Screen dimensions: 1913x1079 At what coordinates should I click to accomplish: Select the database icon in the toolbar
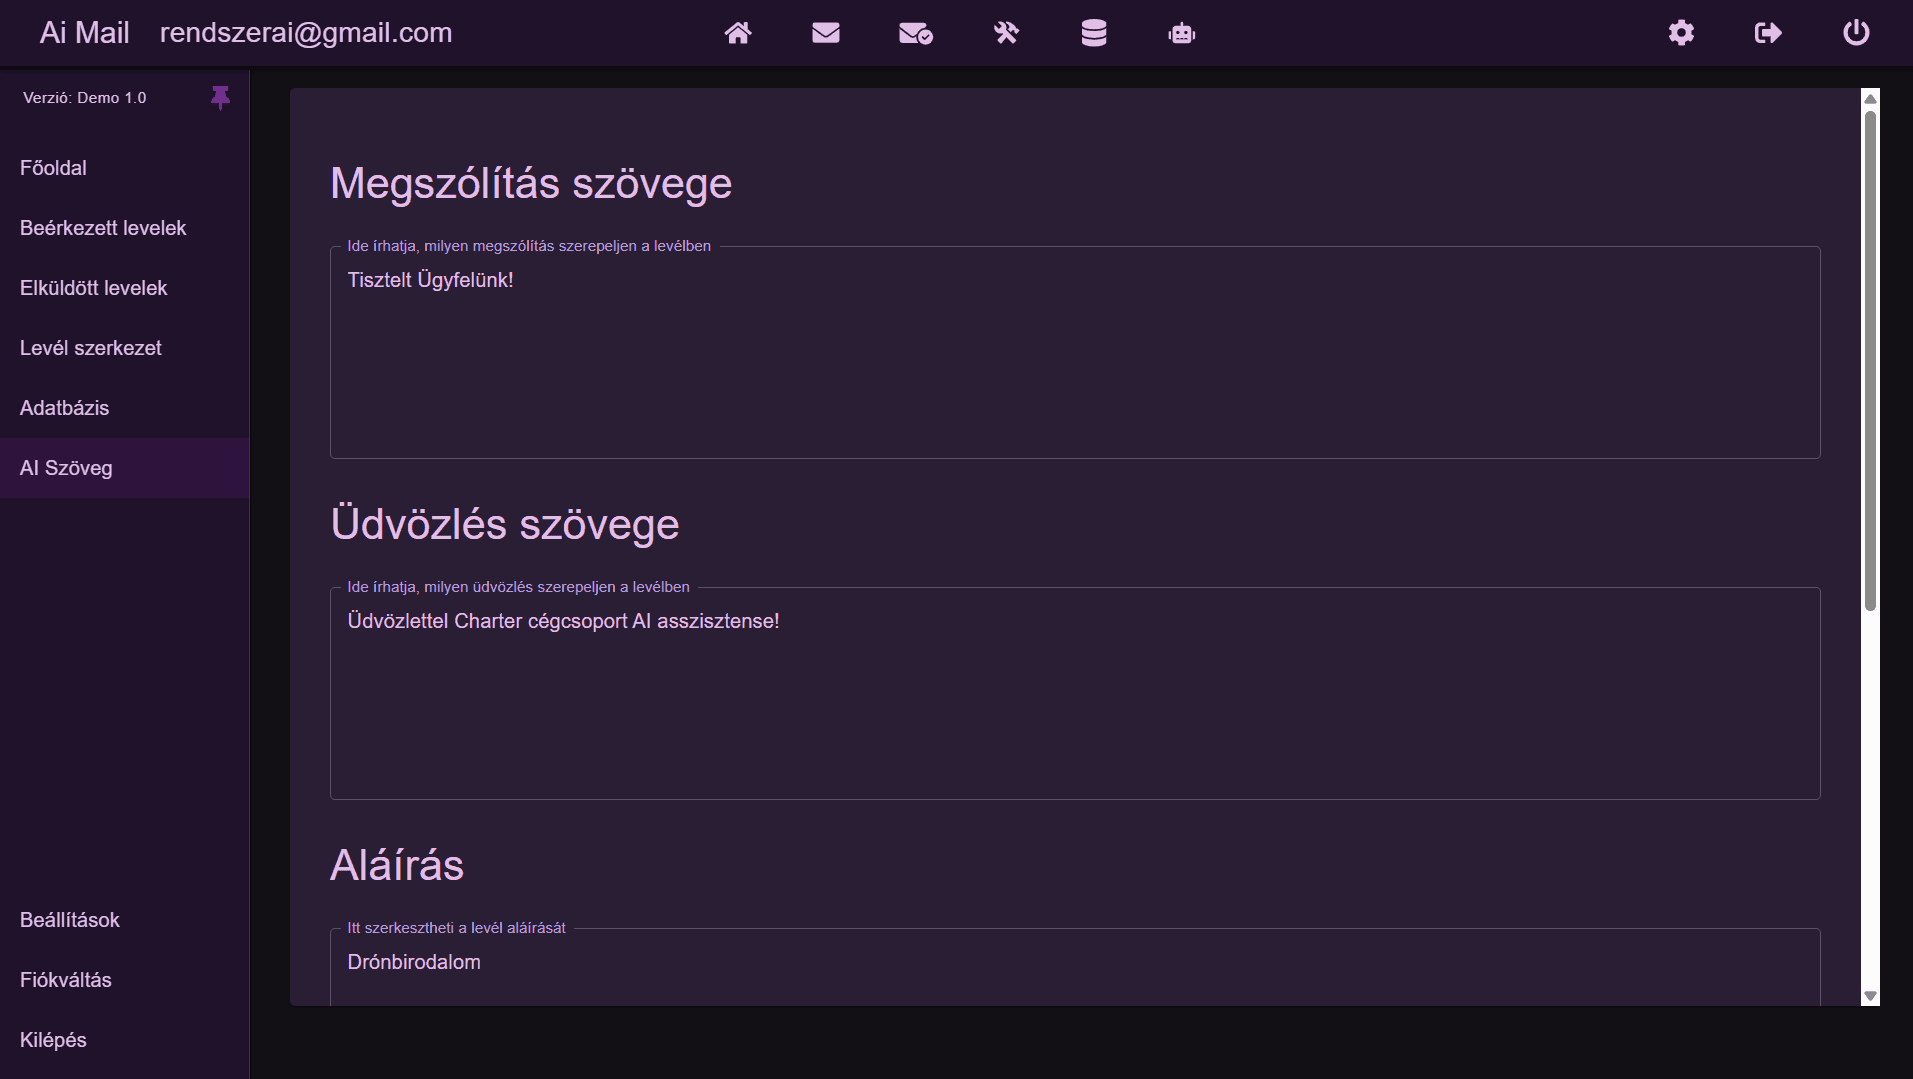tap(1094, 33)
